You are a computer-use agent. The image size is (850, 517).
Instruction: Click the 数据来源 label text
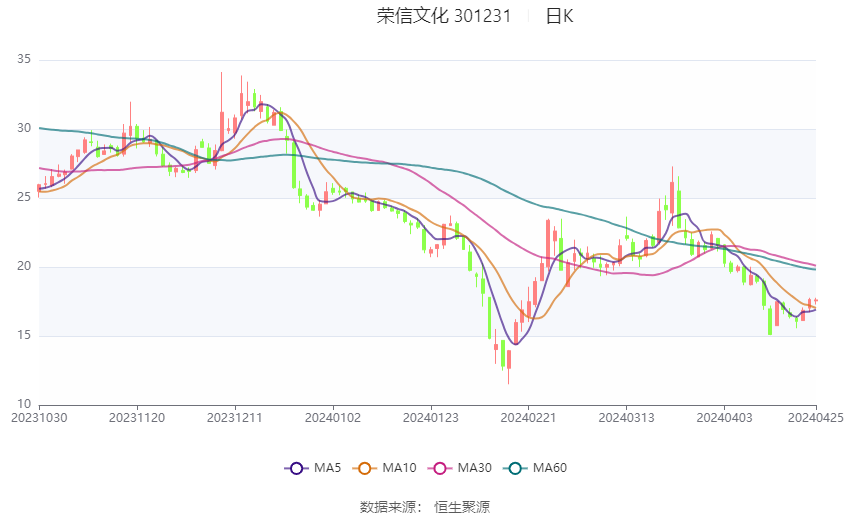point(388,507)
